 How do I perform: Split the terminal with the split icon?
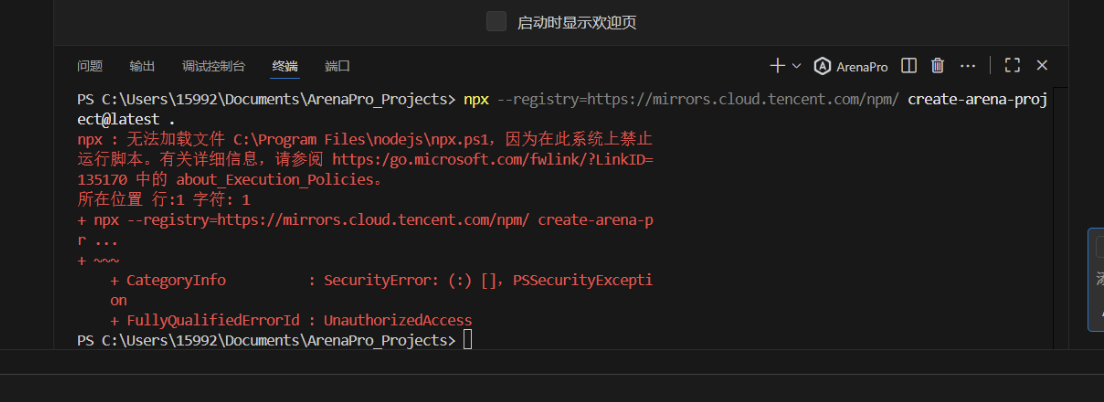(x=909, y=66)
